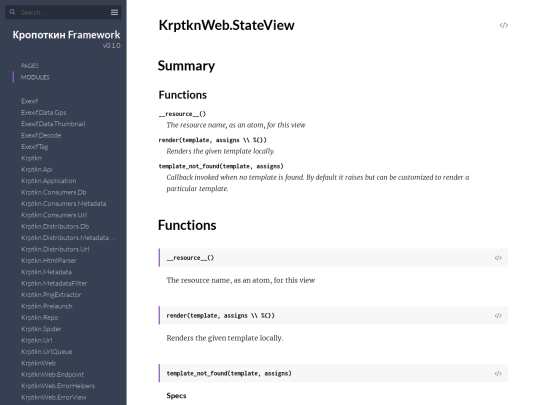Open the Krptkn module

click(31, 158)
